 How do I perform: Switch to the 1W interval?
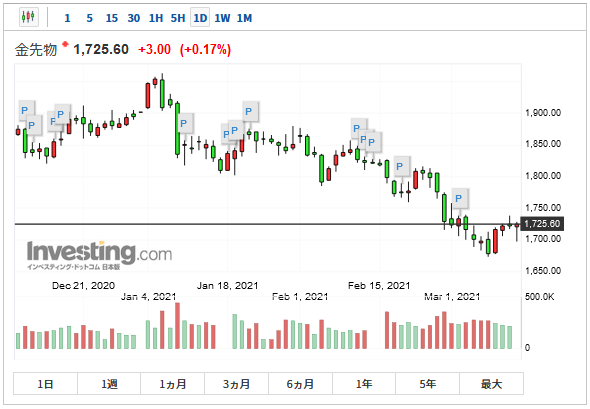pos(222,18)
